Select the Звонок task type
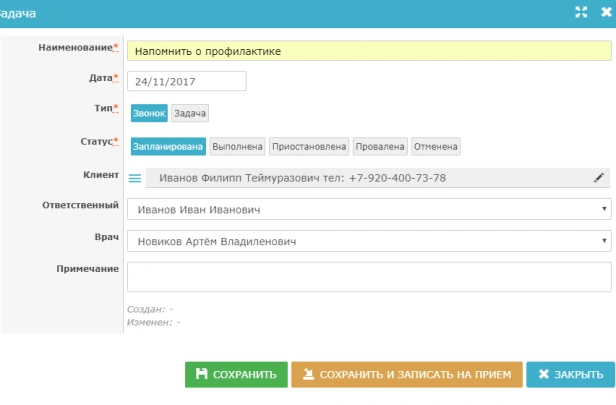The image size is (616, 405). coord(148,114)
